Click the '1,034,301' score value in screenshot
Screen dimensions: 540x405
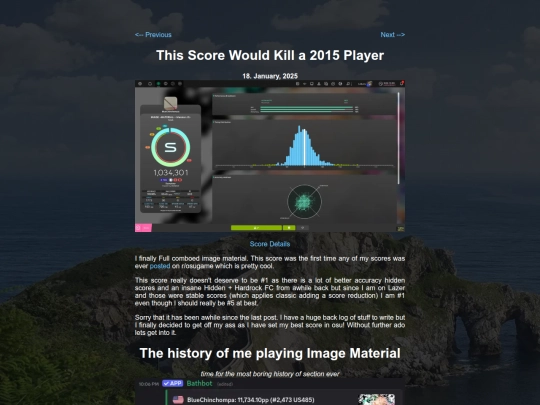pyautogui.click(x=171, y=173)
